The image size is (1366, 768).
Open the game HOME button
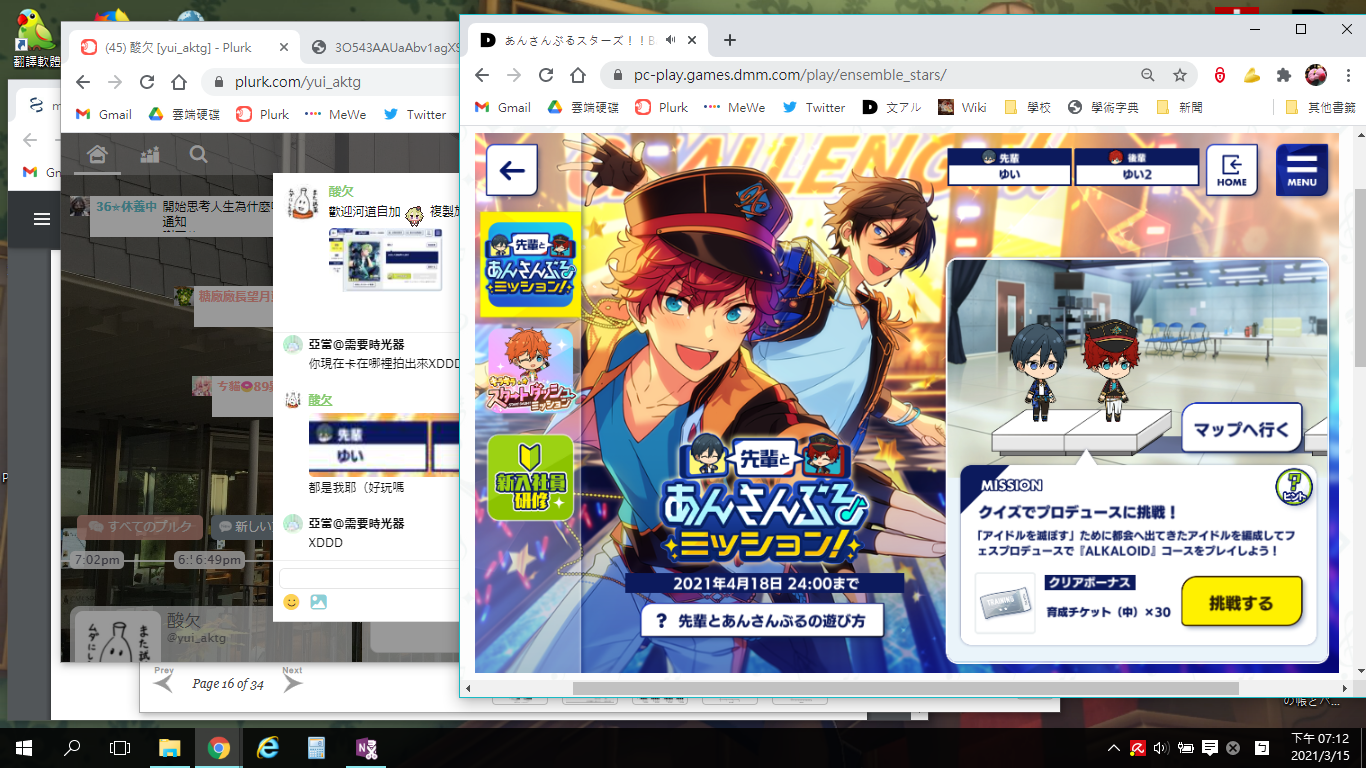pyautogui.click(x=1232, y=170)
